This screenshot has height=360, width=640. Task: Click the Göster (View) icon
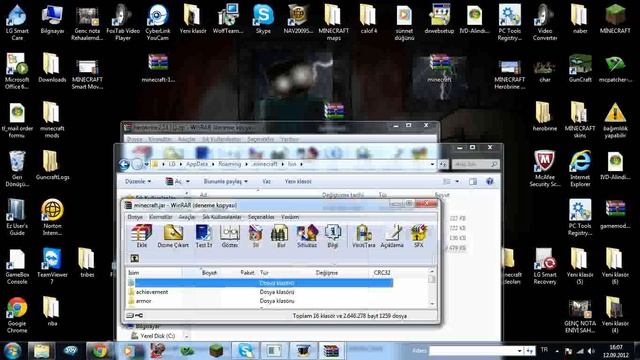[230, 236]
